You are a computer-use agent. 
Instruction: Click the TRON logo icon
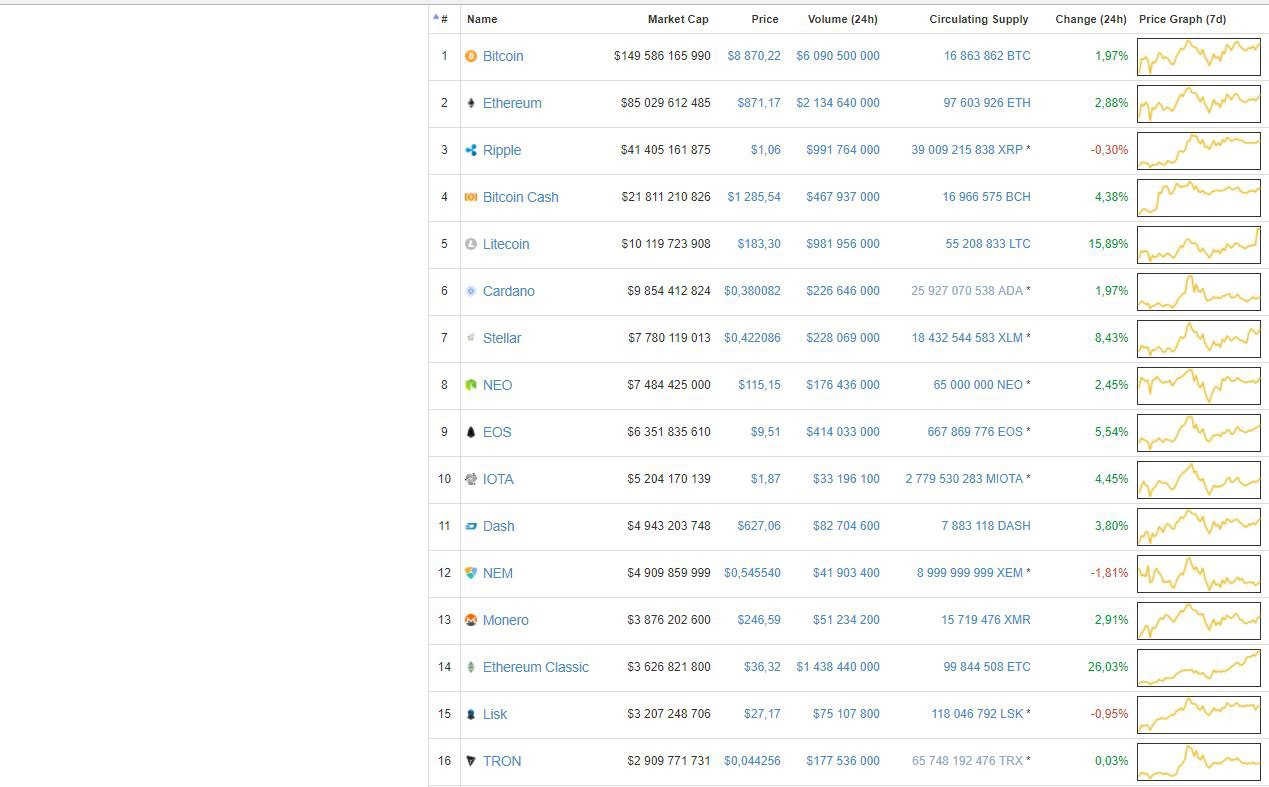[x=471, y=761]
